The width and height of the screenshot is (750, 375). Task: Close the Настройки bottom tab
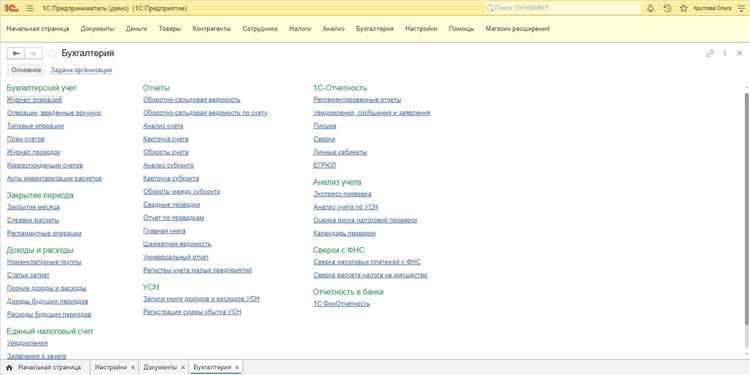tap(133, 367)
